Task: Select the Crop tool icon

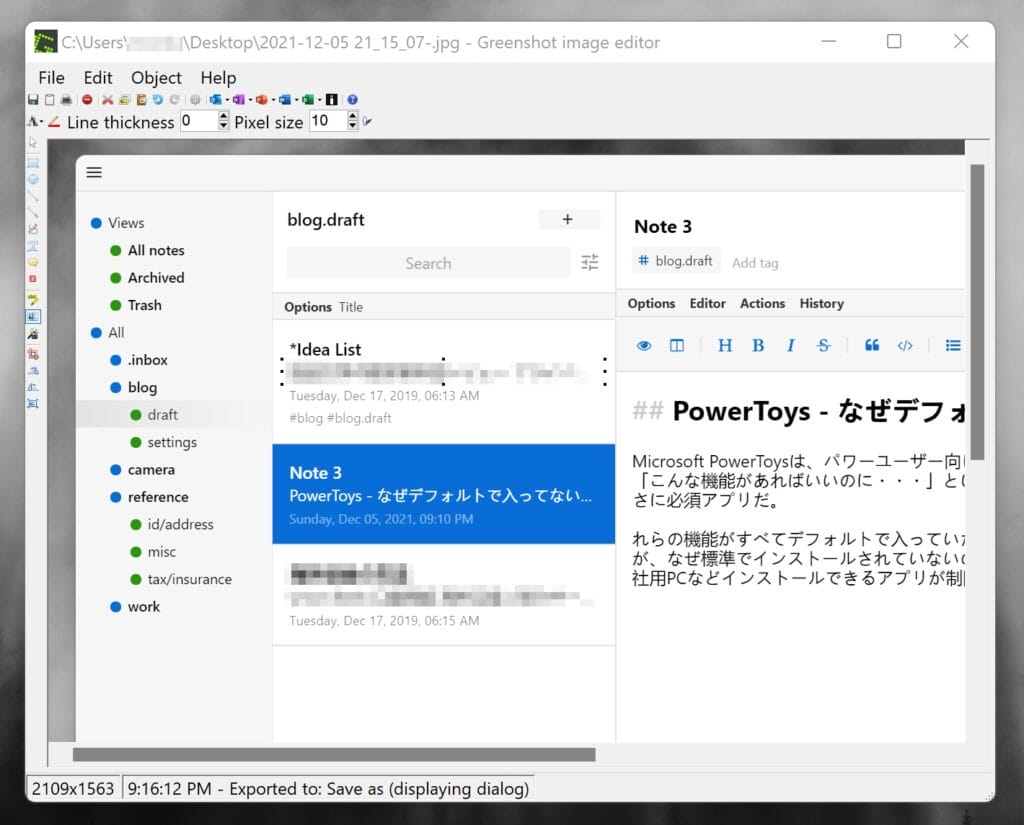Action: (x=33, y=353)
